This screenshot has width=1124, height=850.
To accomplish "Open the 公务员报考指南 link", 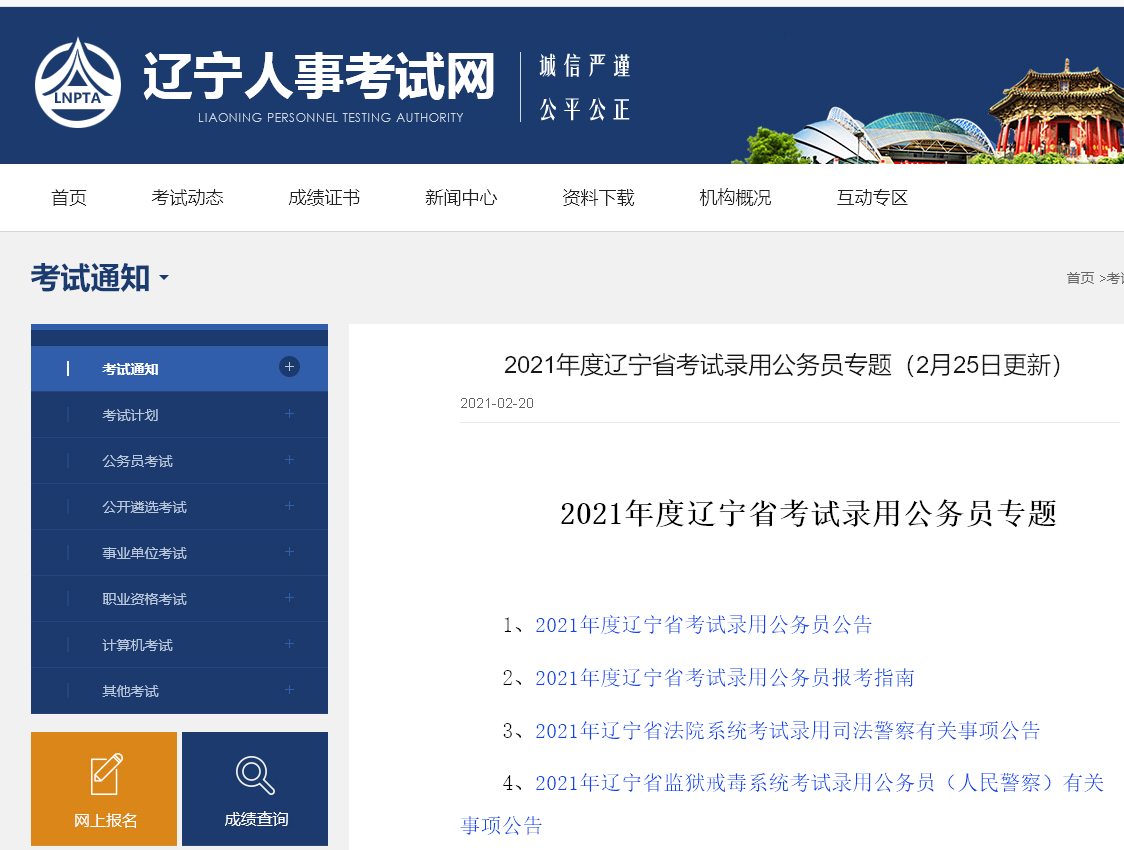I will click(x=724, y=678).
